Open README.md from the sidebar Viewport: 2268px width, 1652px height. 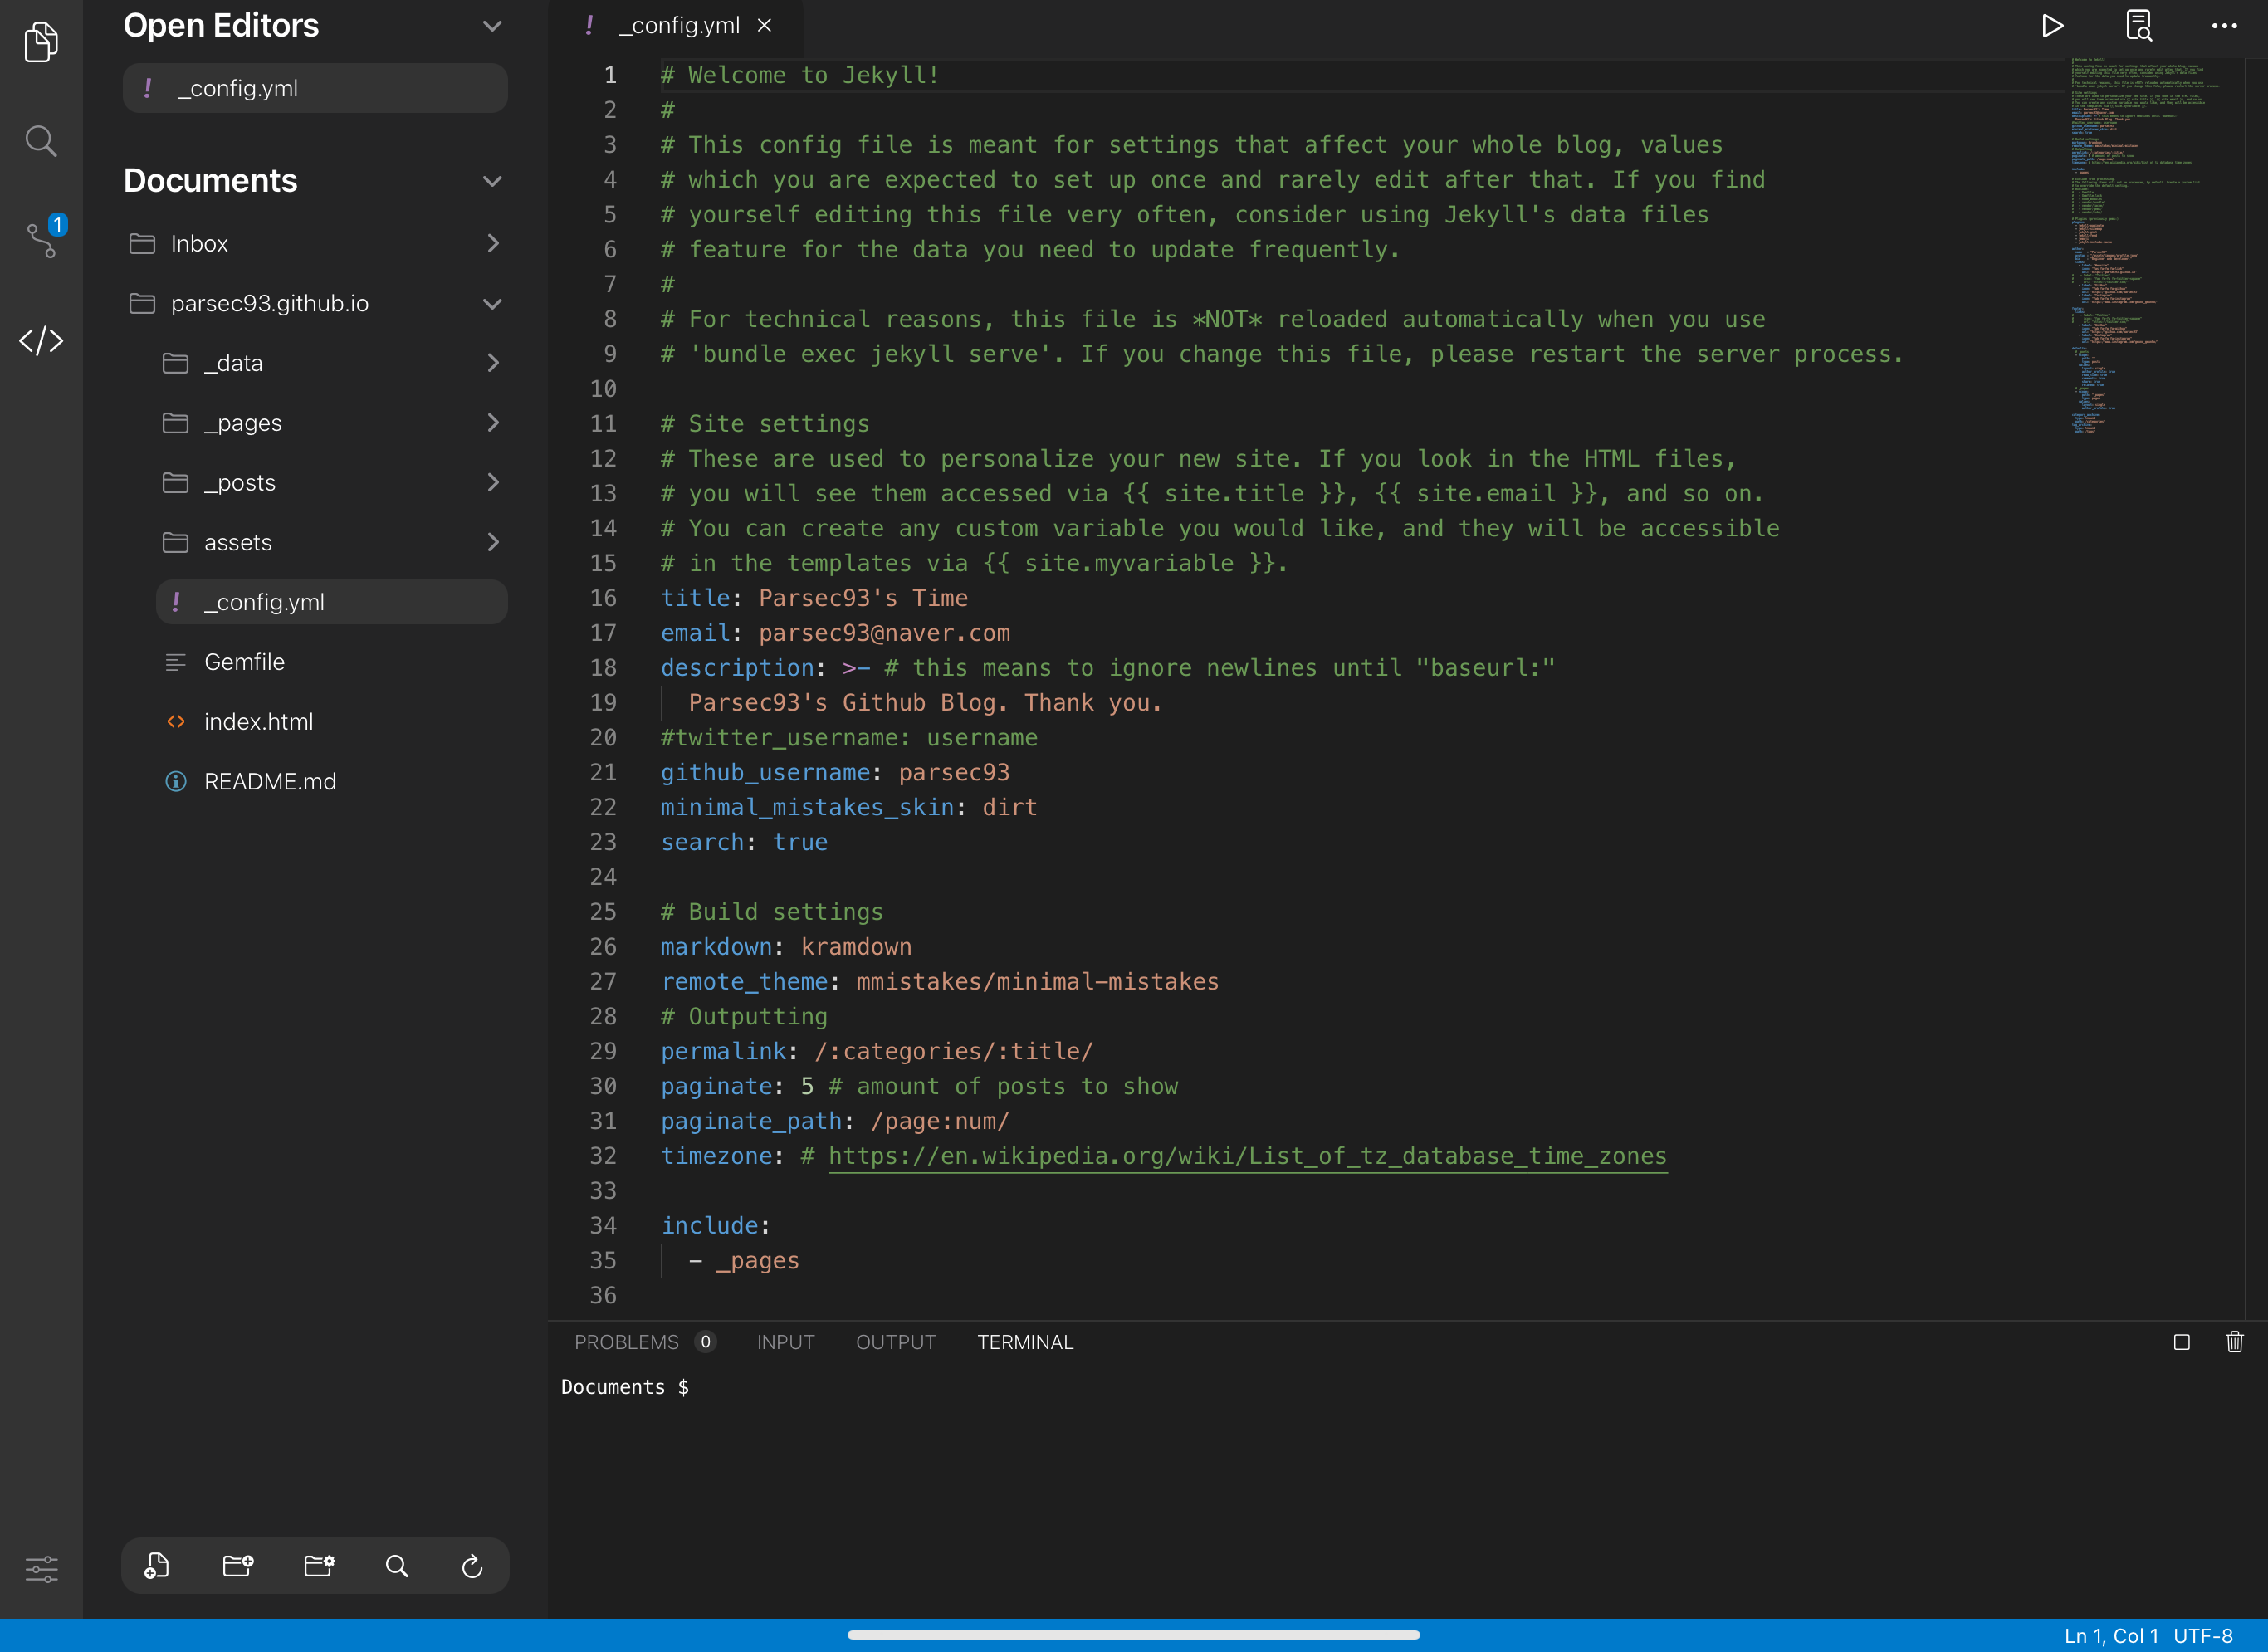[270, 781]
